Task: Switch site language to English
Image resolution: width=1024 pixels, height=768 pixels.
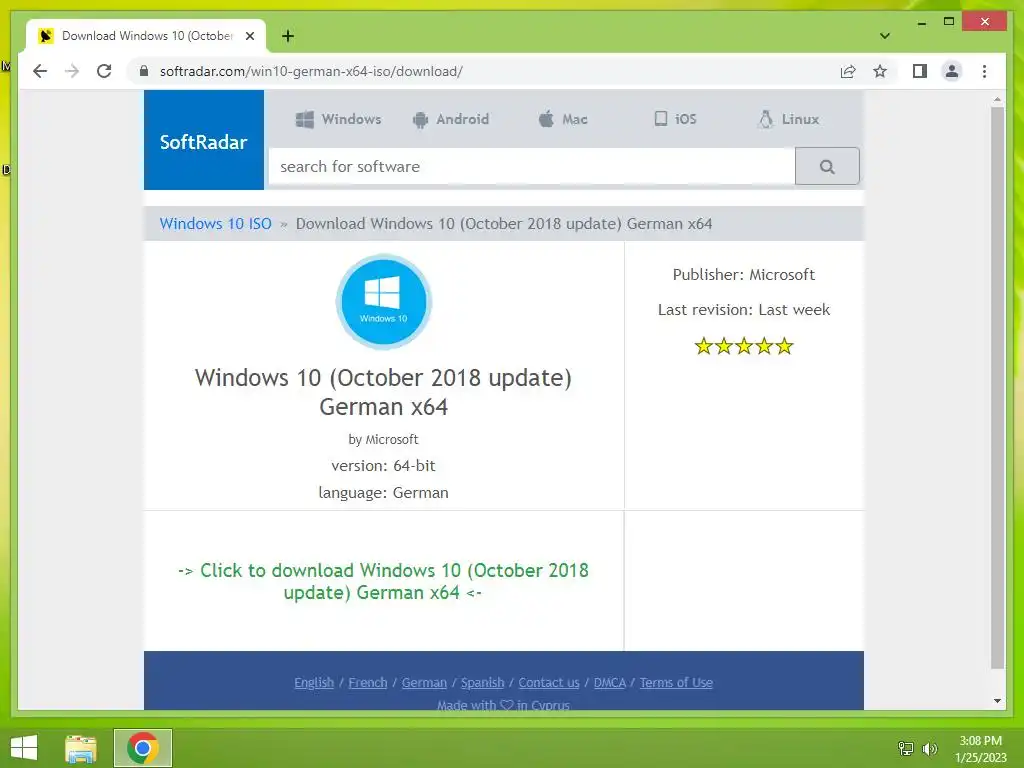Action: 314,682
